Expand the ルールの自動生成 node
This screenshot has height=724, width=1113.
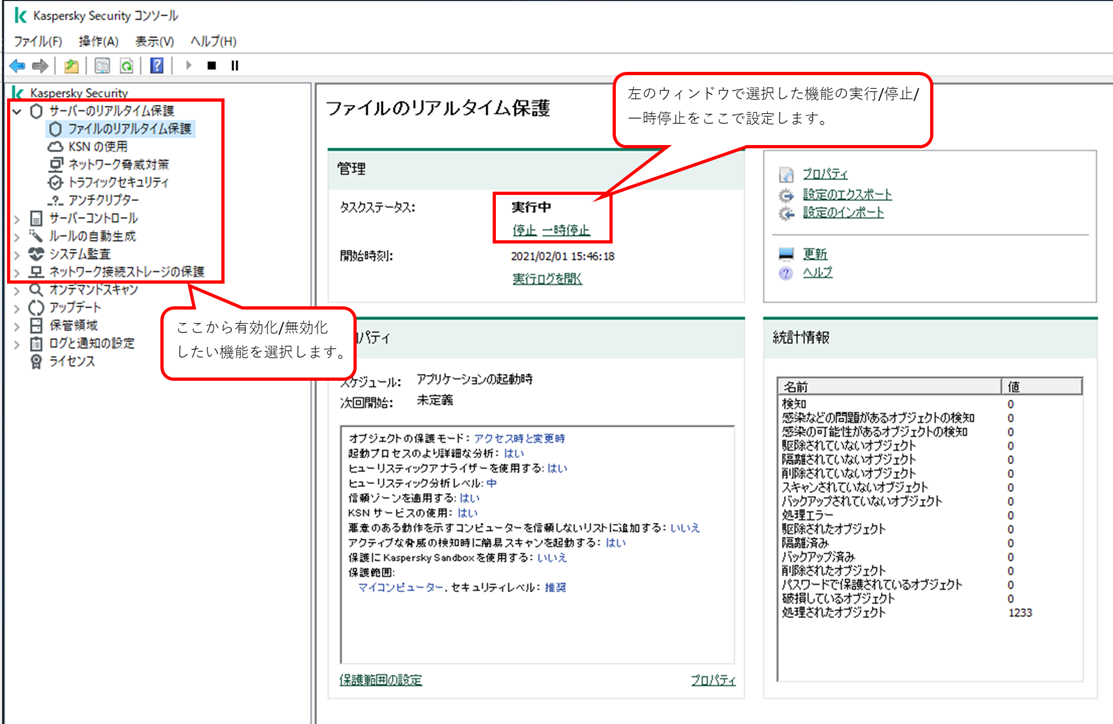click(17, 236)
